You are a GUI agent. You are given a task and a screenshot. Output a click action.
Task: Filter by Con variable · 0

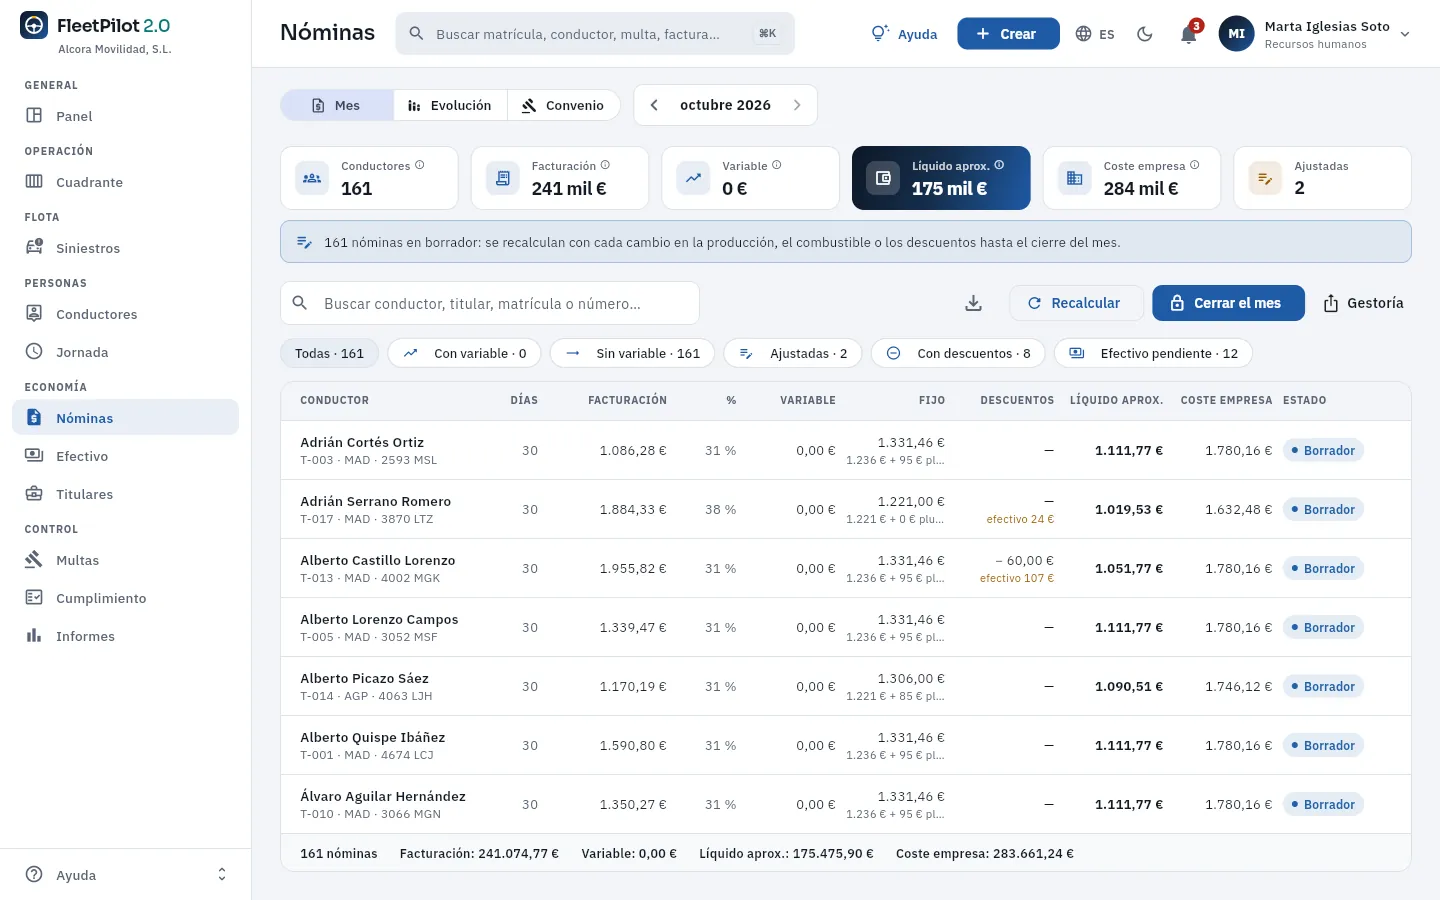(464, 353)
